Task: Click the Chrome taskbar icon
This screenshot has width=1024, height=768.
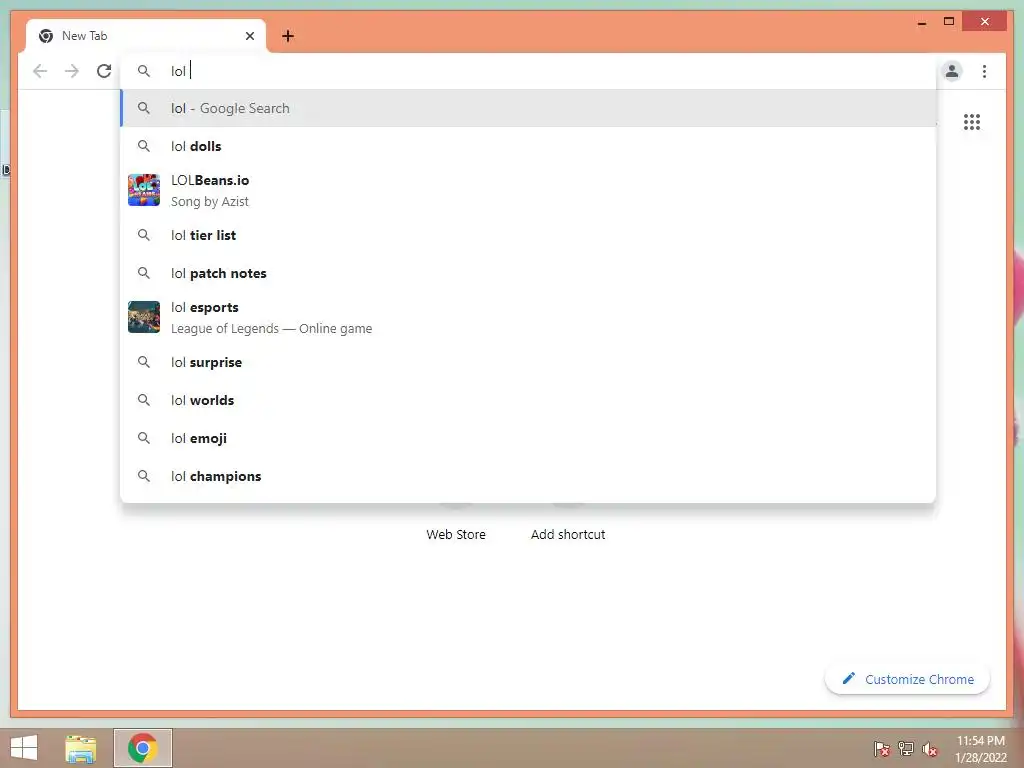Action: [142, 748]
